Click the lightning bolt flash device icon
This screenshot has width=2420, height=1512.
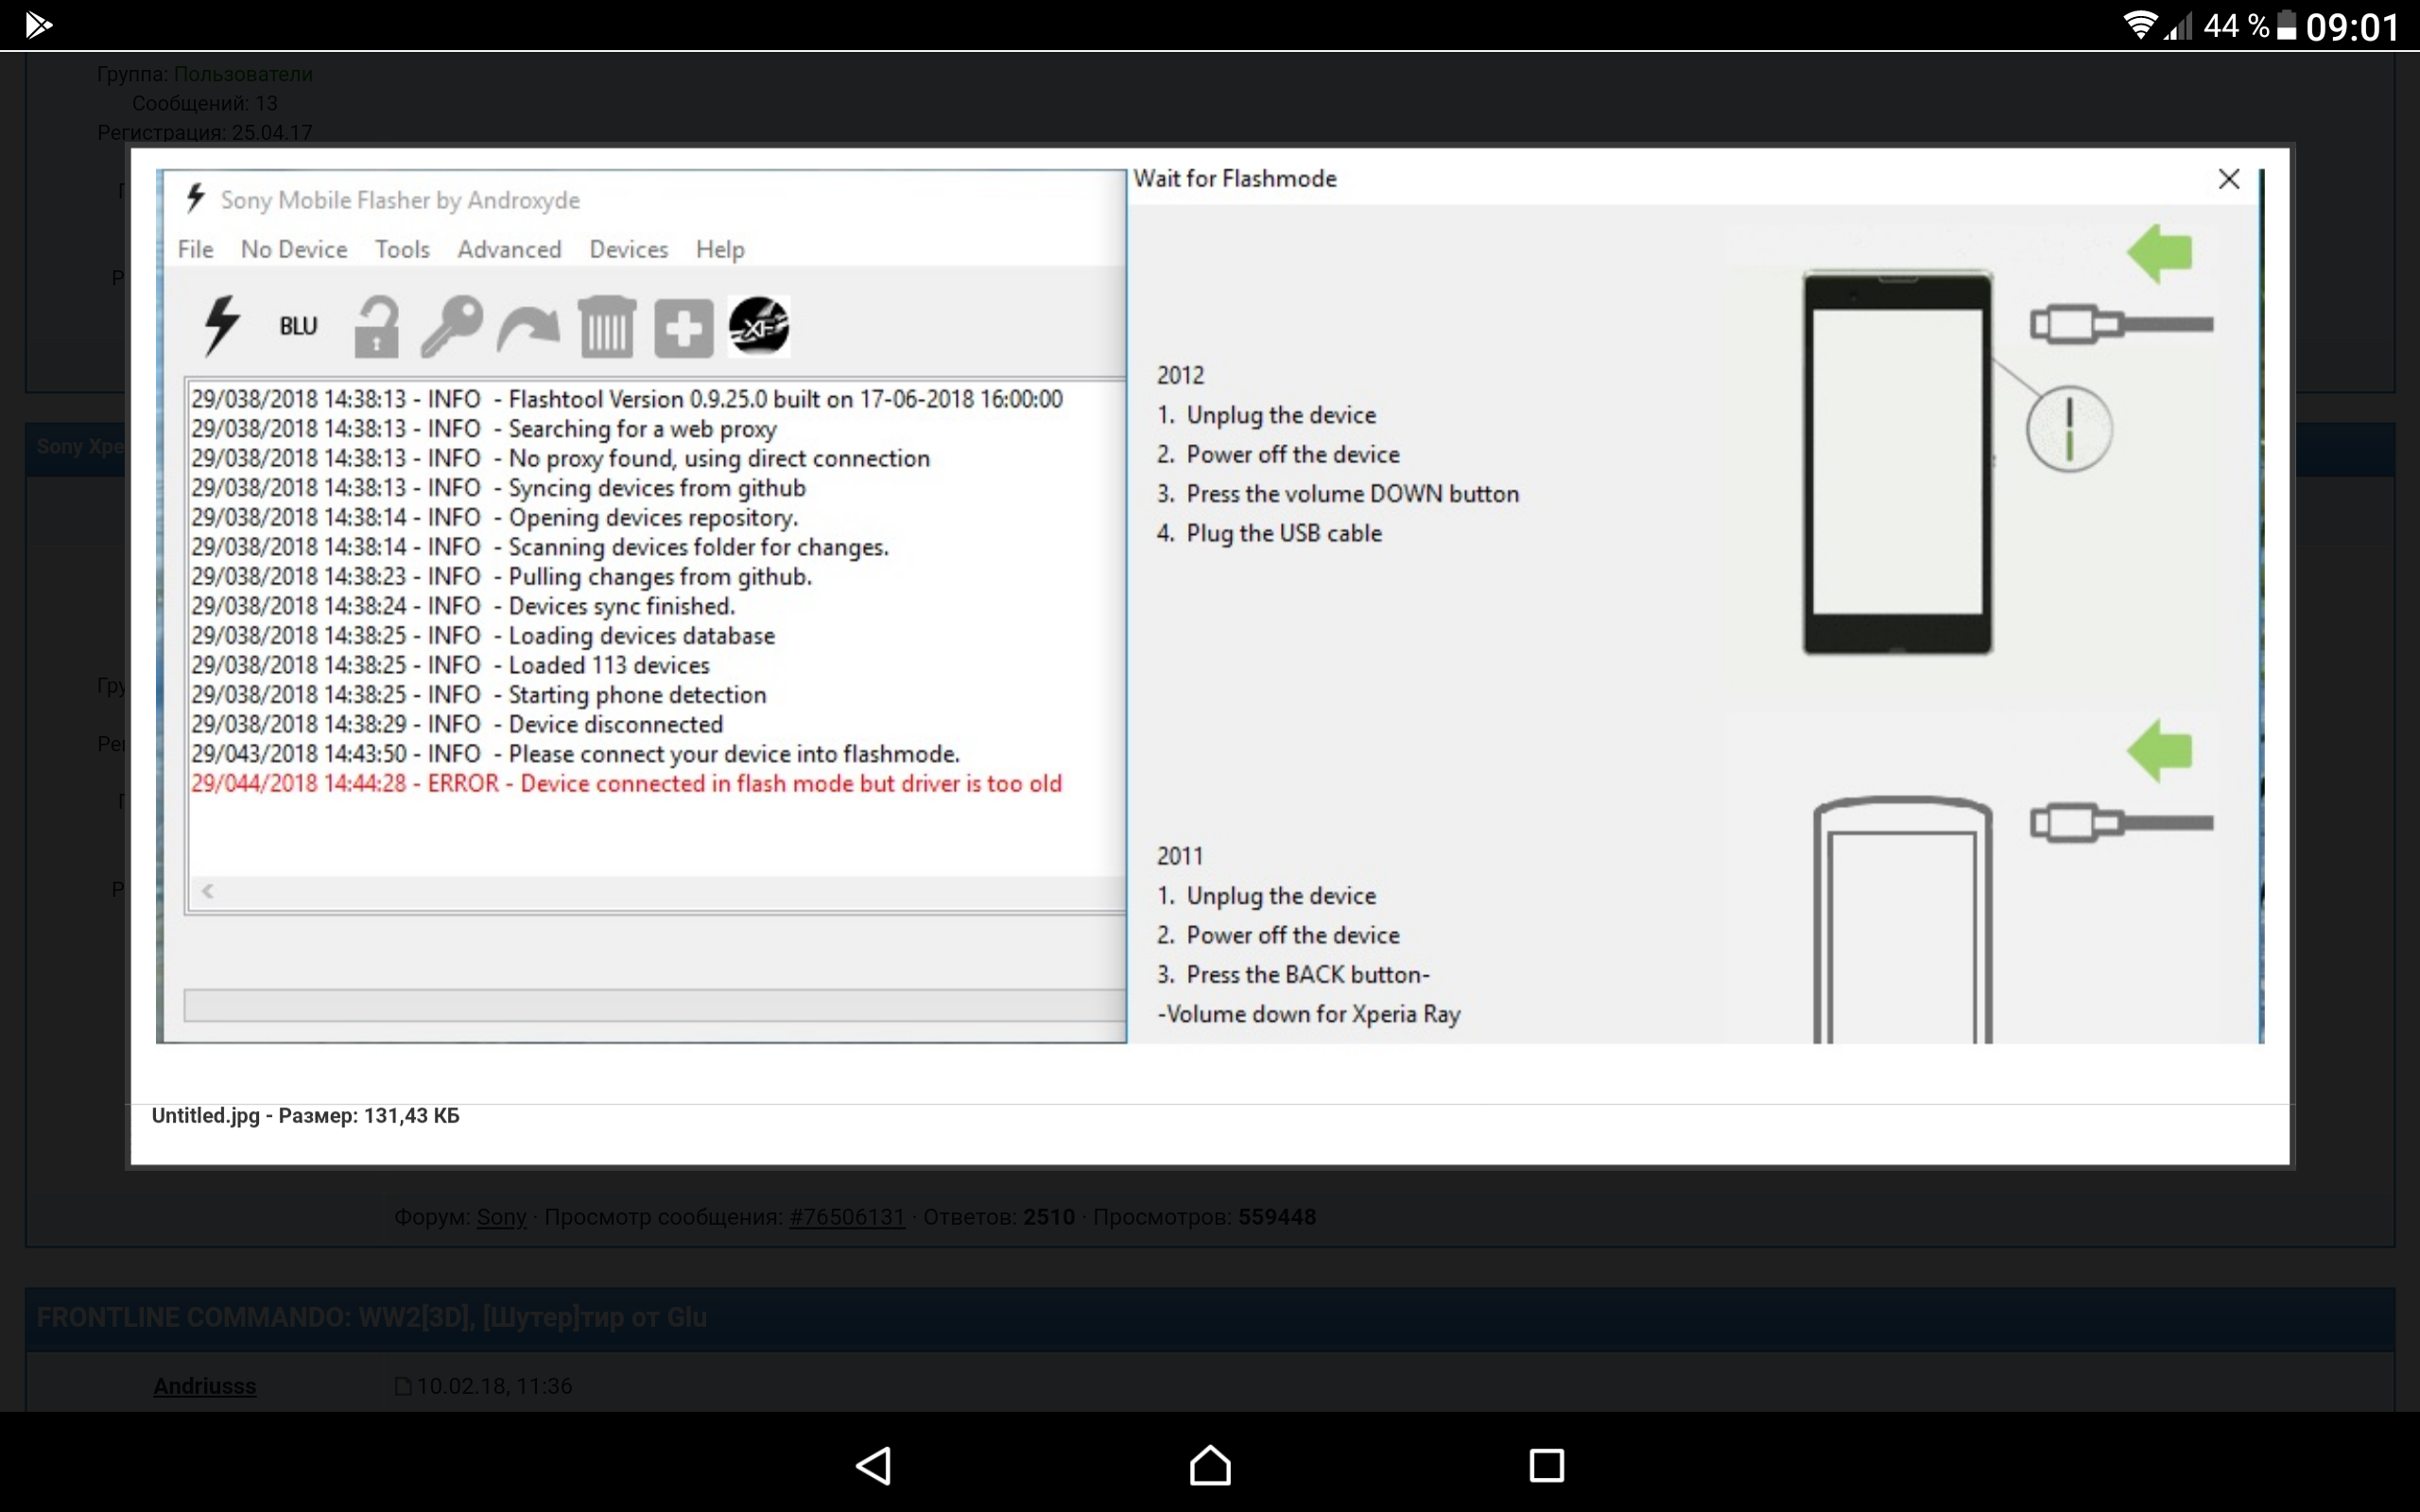[221, 326]
